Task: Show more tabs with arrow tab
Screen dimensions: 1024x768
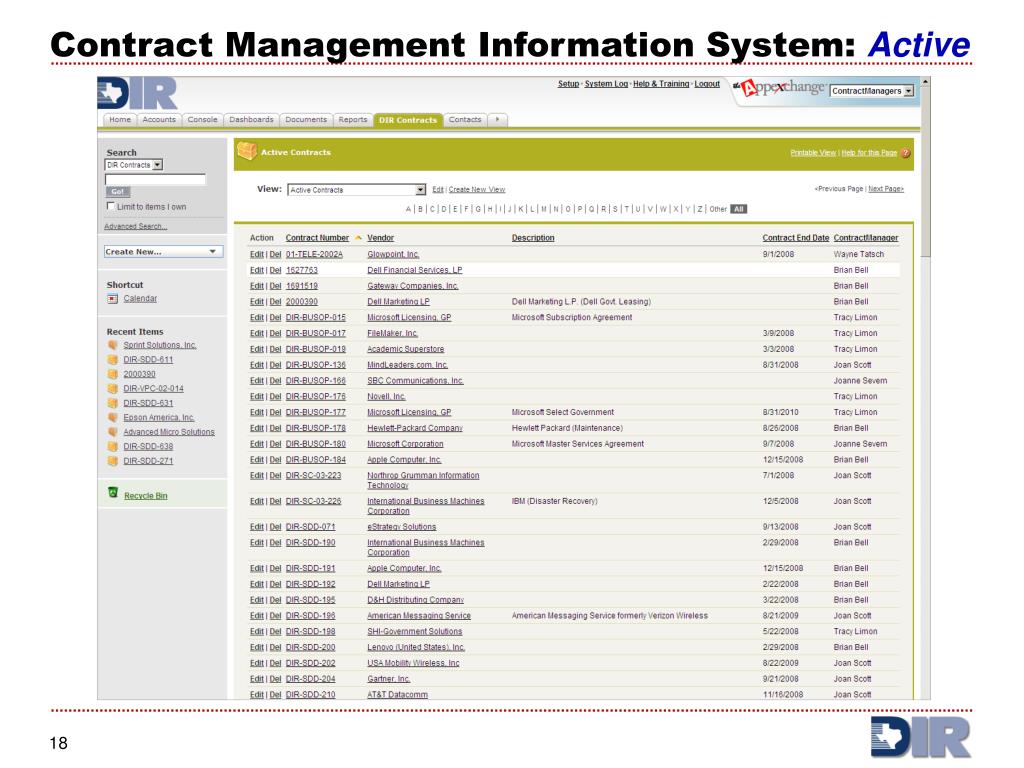Action: point(497,120)
